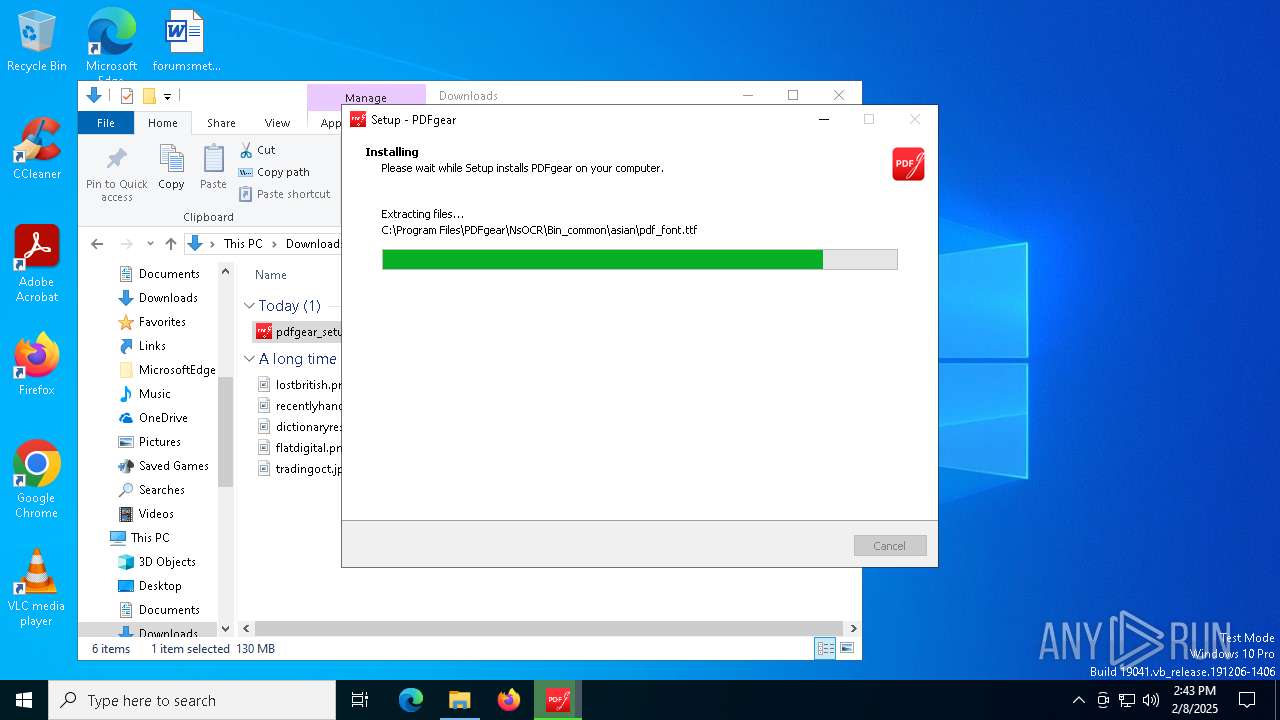Open notification center on taskbar
The height and width of the screenshot is (720, 1280).
(1247, 700)
